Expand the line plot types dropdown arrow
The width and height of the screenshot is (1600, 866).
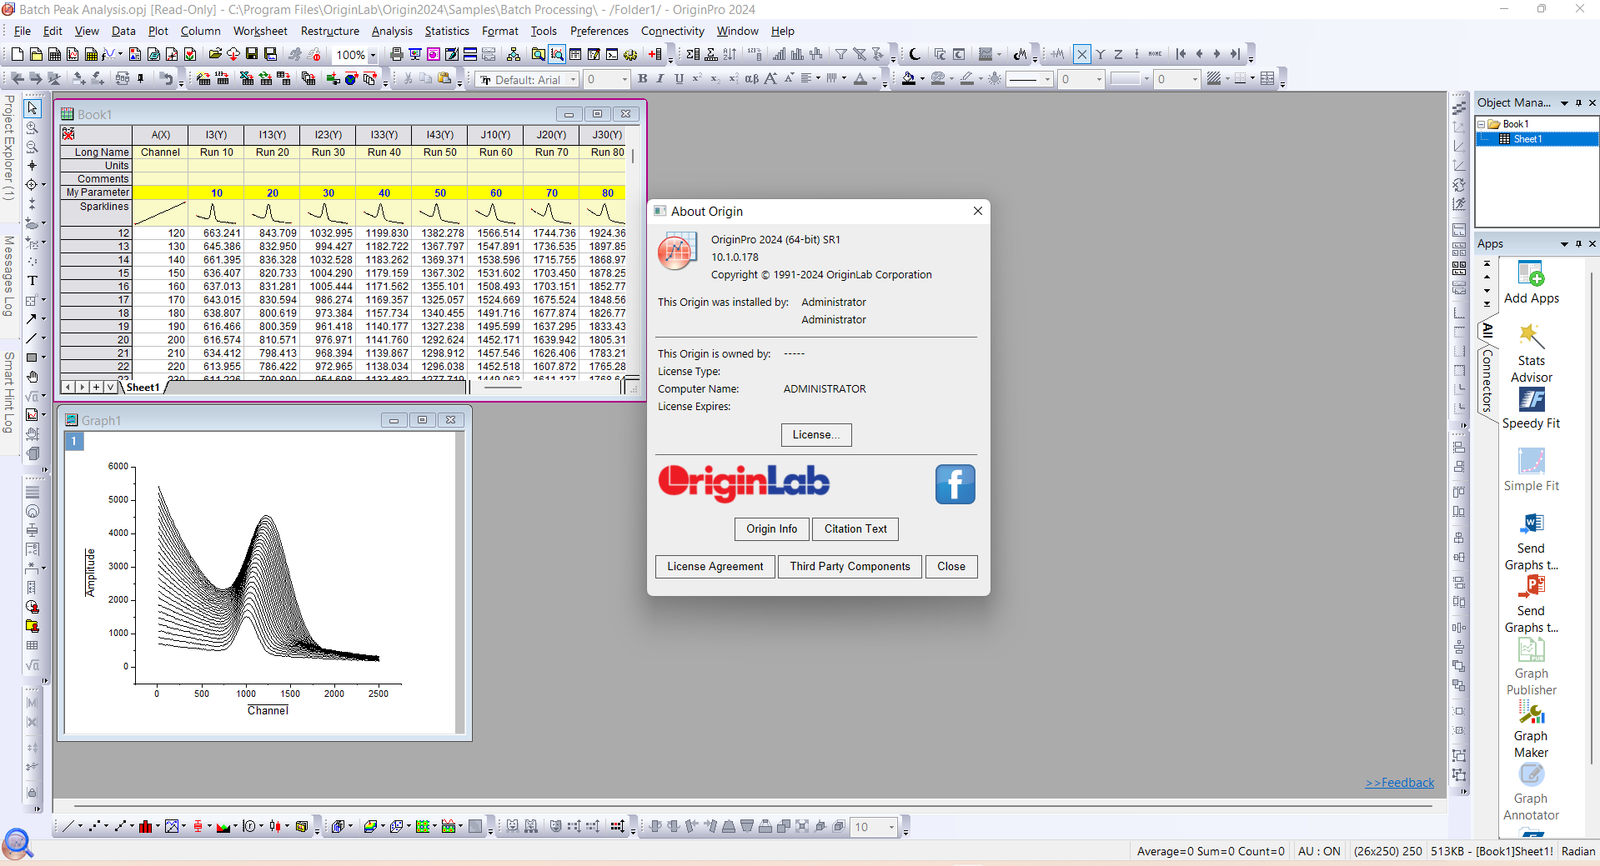pyautogui.click(x=81, y=827)
